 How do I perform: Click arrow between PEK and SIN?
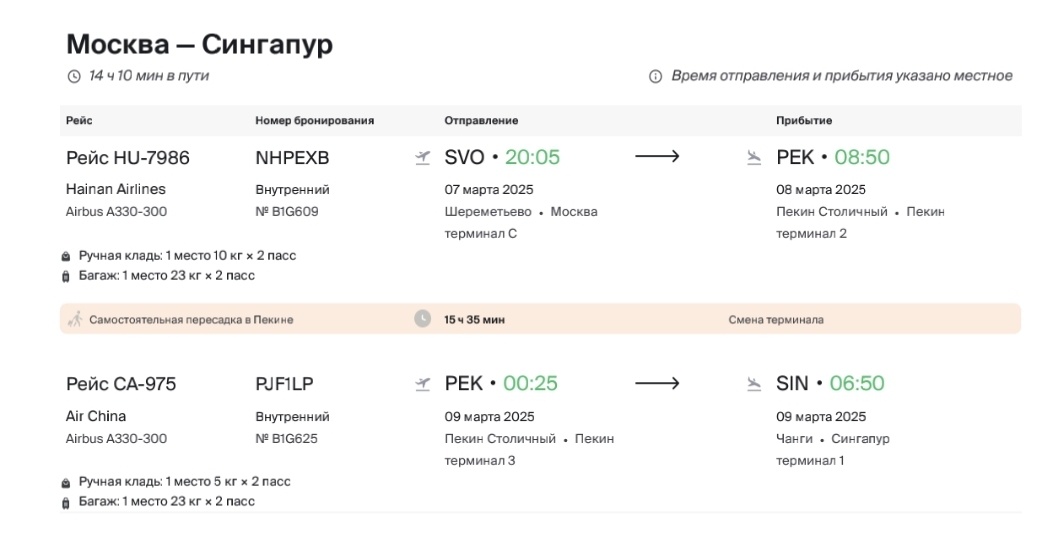click(x=657, y=383)
